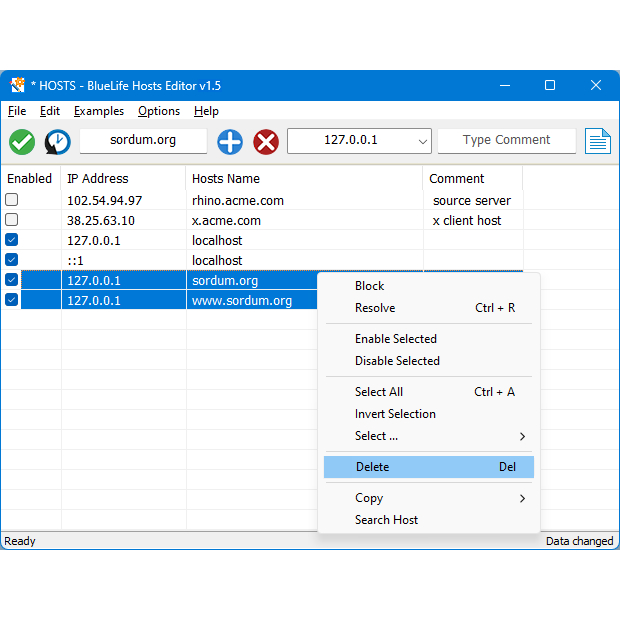Choose Resolve from the context menu

pyautogui.click(x=429, y=308)
